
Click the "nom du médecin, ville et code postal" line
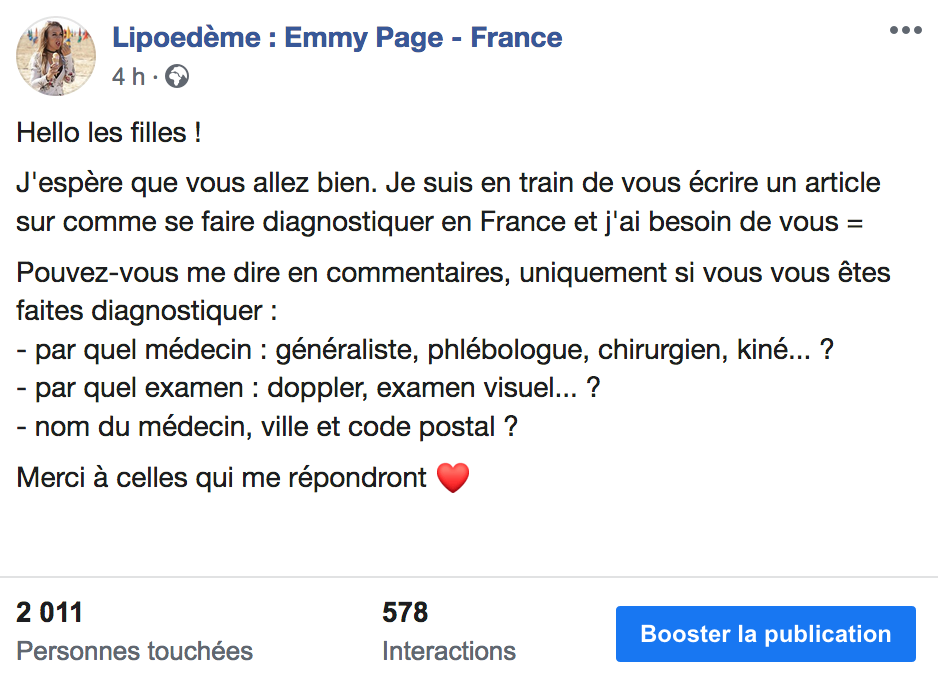(x=267, y=427)
